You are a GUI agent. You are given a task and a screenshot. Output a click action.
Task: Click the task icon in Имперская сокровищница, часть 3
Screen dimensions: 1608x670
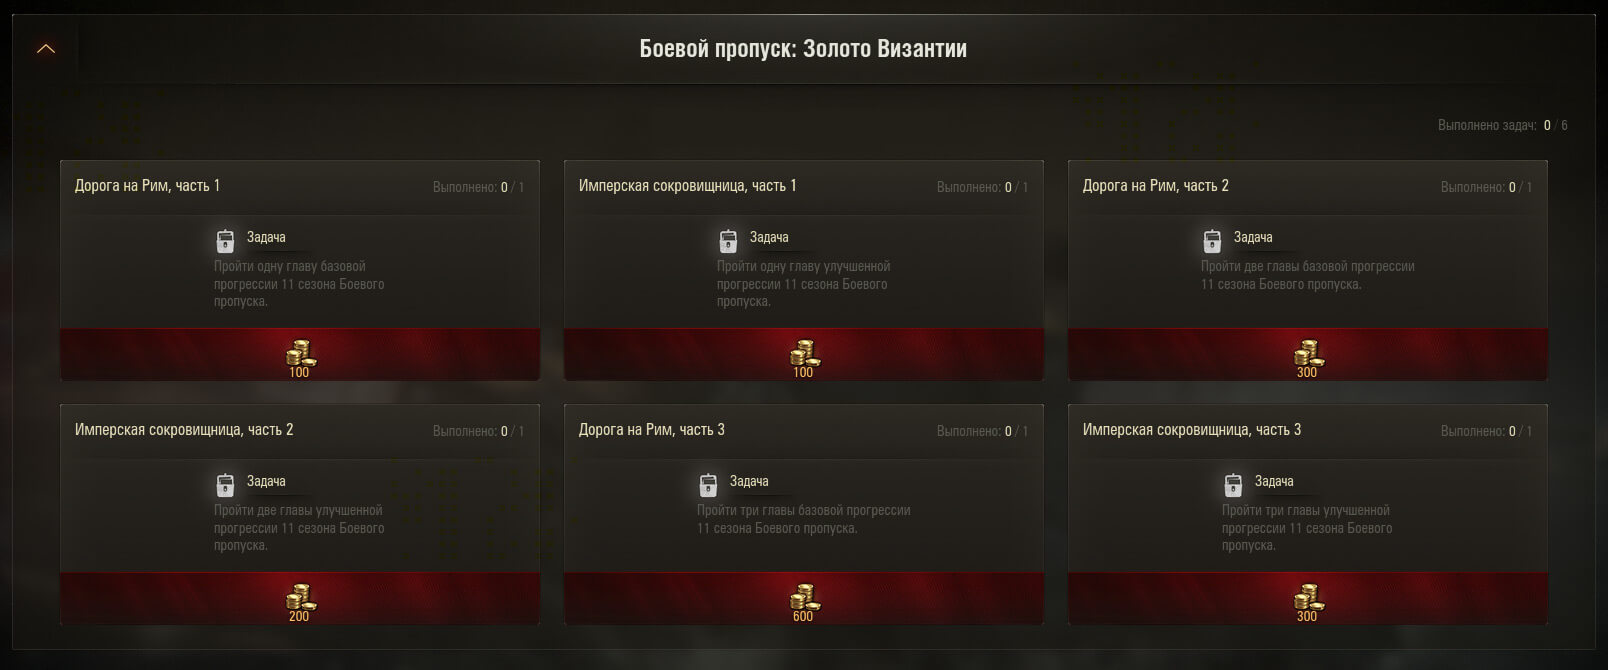tap(1233, 484)
